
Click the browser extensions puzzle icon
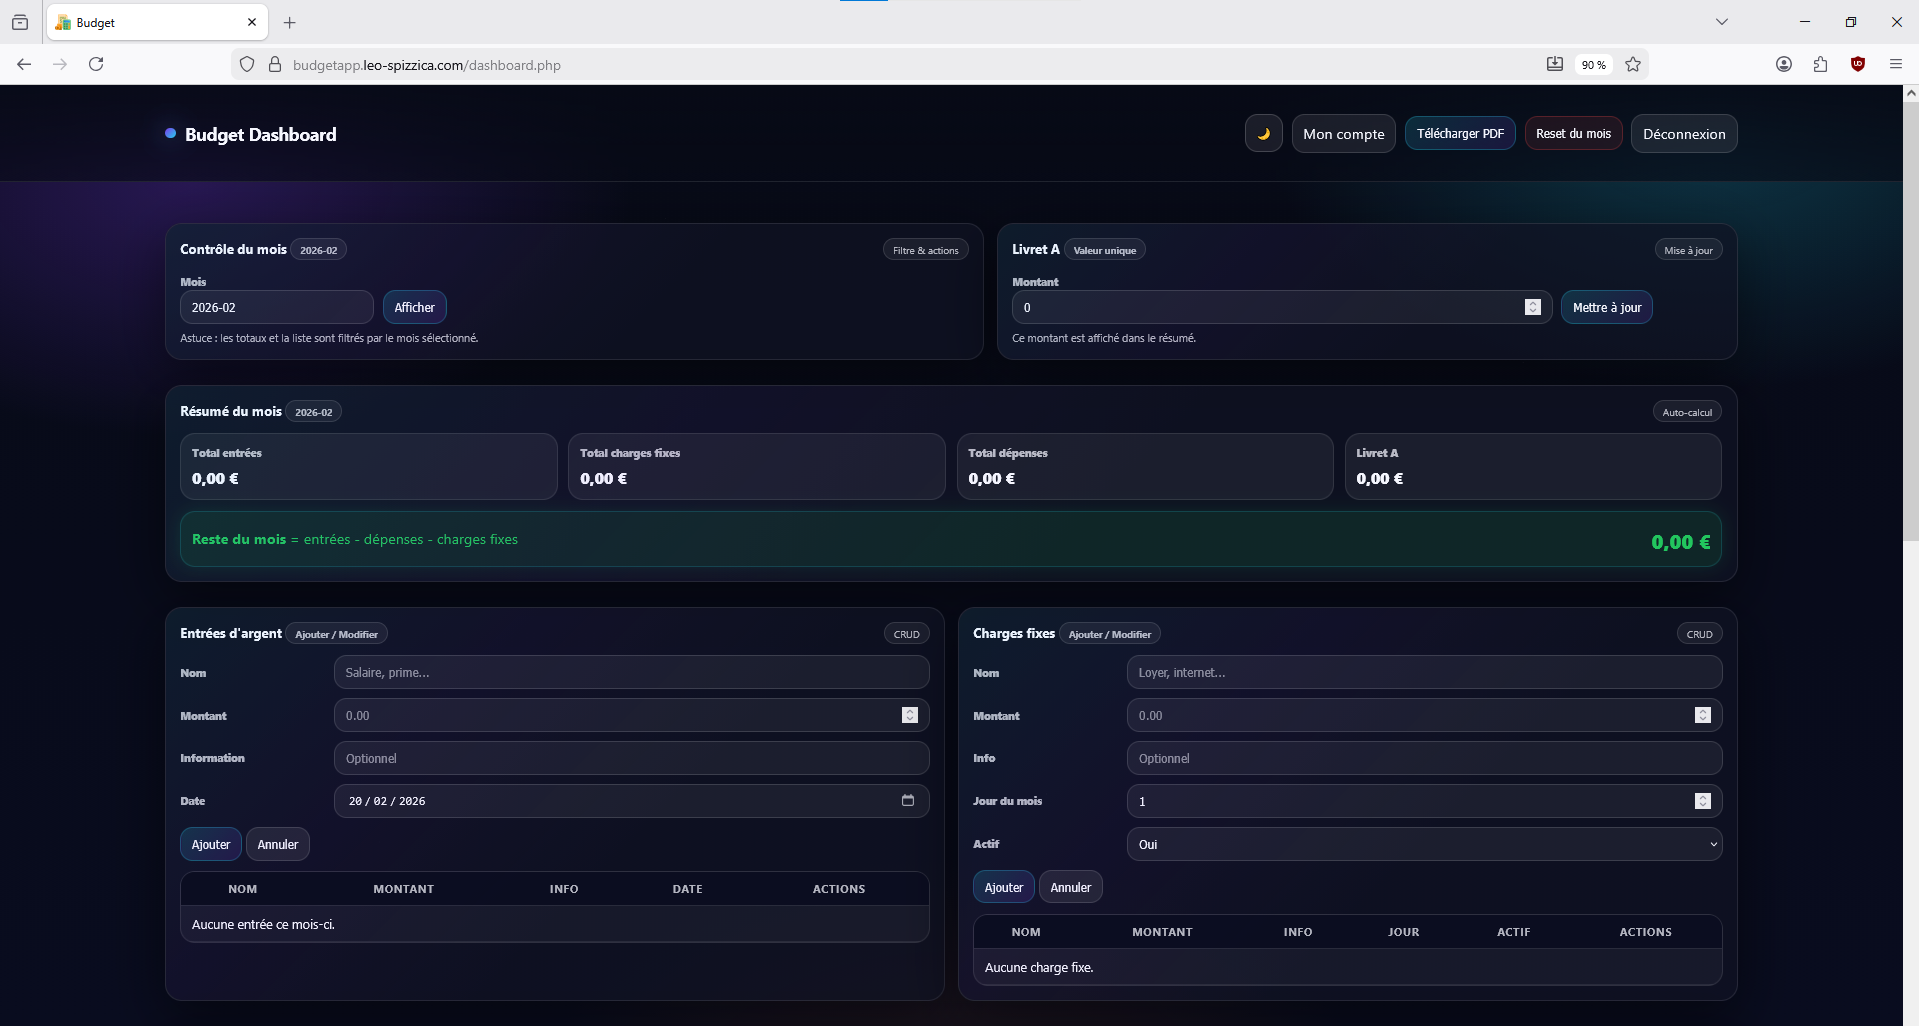click(x=1820, y=64)
